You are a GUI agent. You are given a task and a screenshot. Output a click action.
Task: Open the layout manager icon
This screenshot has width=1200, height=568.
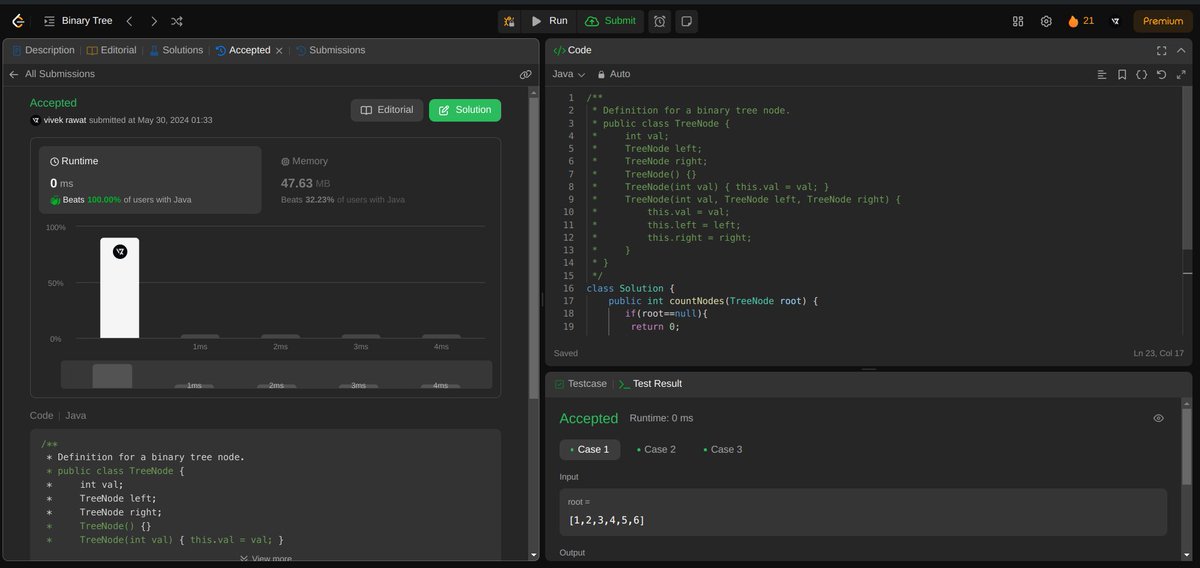(x=1018, y=20)
